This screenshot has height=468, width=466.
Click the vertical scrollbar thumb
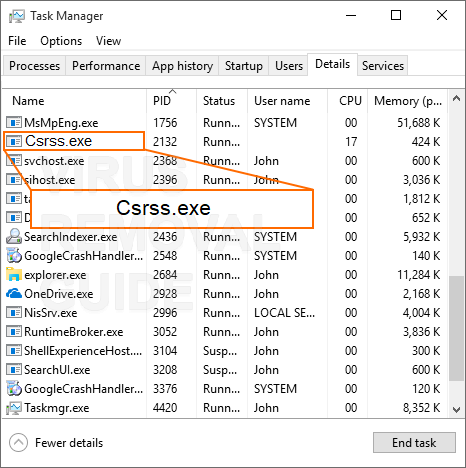(x=456, y=328)
